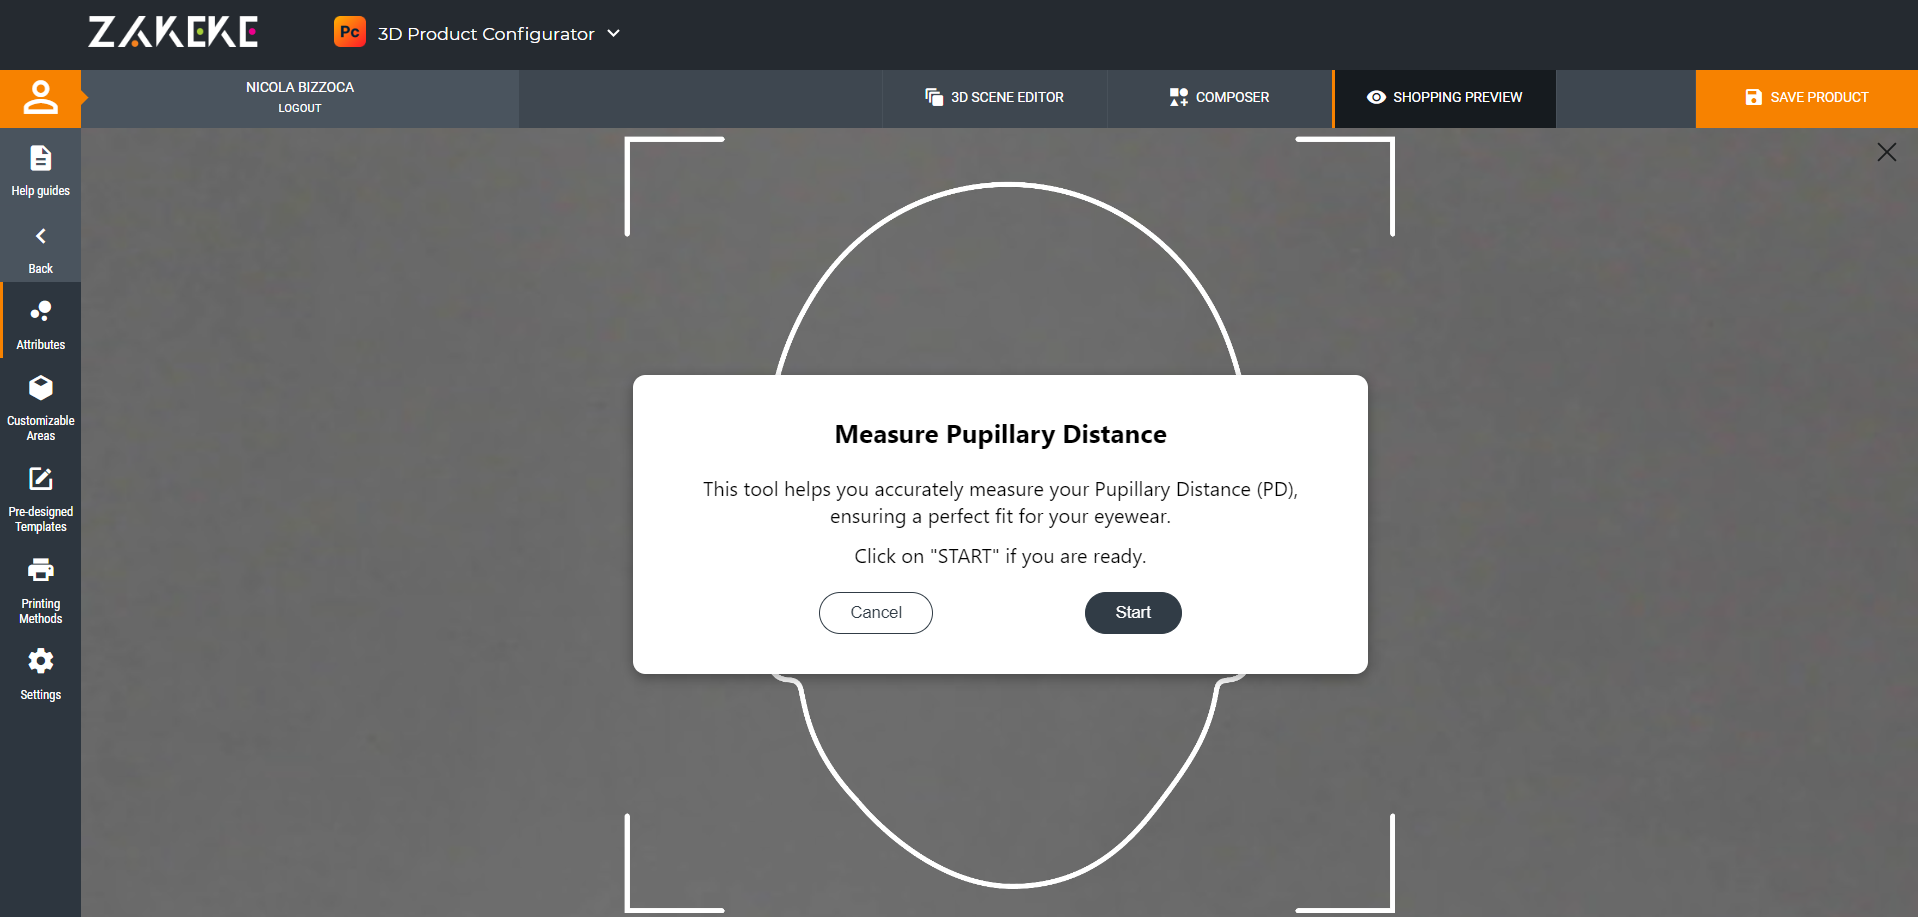Open Help guides in the sidebar
The height and width of the screenshot is (917, 1918).
pos(40,171)
